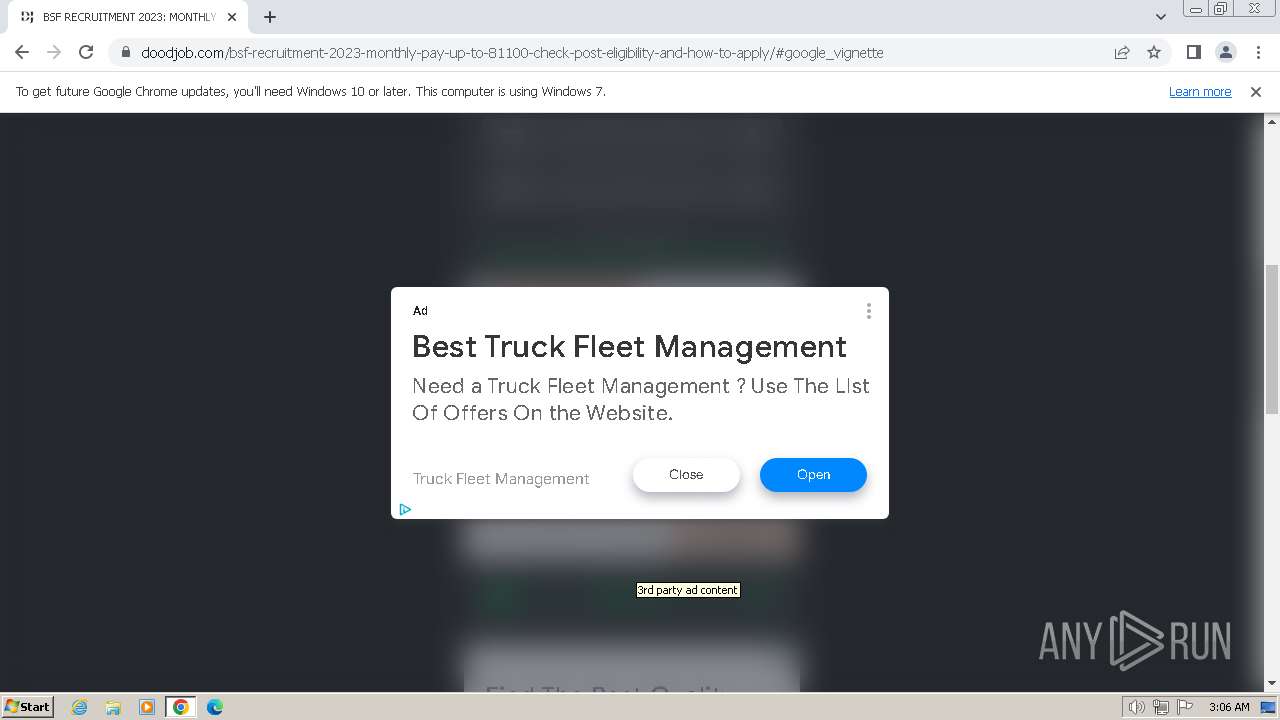View site security lock information
1280x720 pixels.
click(x=126, y=52)
